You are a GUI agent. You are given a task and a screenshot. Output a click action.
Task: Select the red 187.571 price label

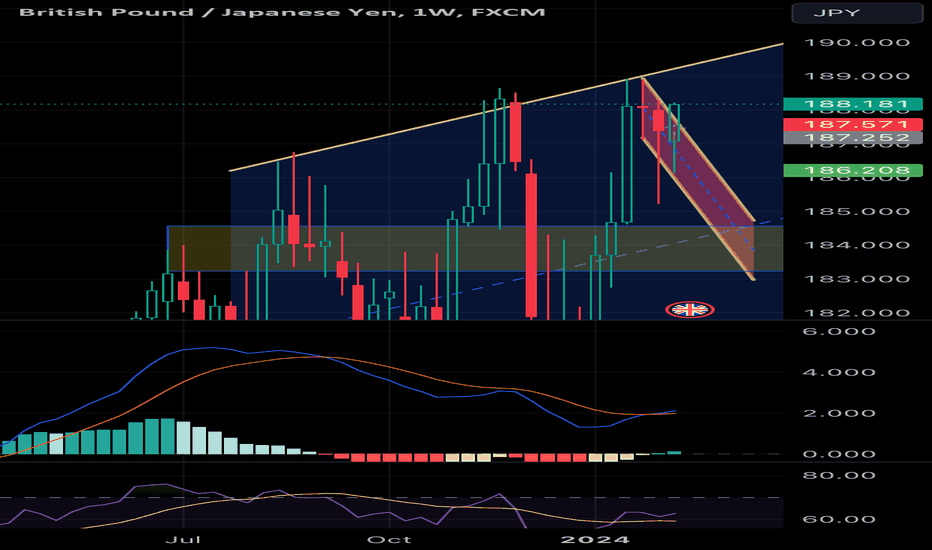click(x=853, y=124)
